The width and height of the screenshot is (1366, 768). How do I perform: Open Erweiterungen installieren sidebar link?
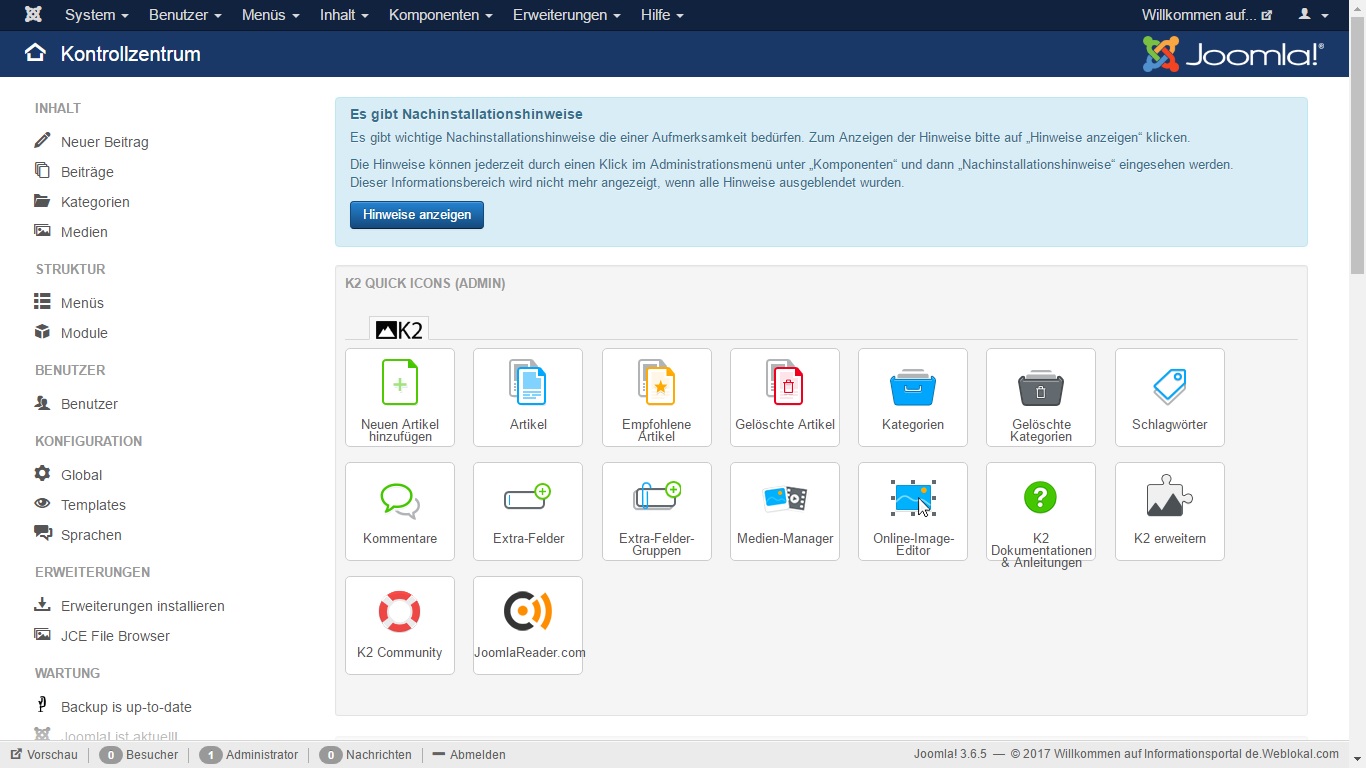(142, 606)
